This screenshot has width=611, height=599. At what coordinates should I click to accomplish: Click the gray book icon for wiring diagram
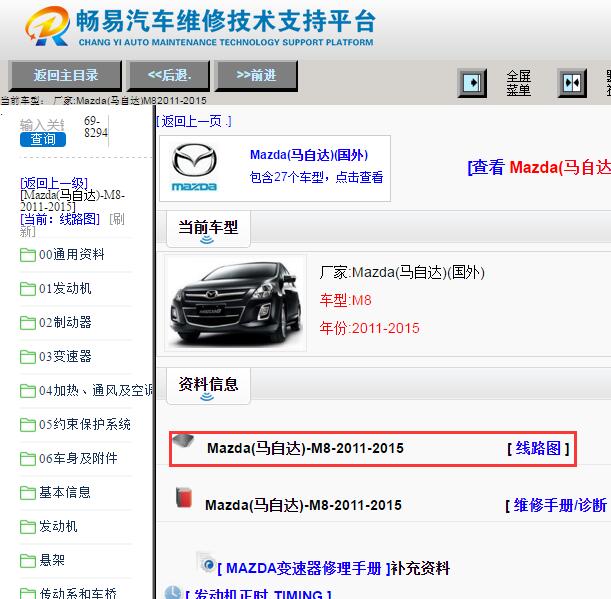click(183, 441)
